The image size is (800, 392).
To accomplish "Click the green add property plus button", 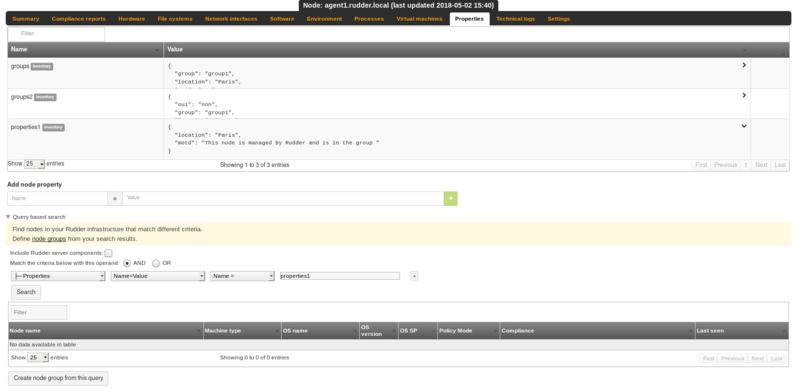I will pyautogui.click(x=451, y=199).
